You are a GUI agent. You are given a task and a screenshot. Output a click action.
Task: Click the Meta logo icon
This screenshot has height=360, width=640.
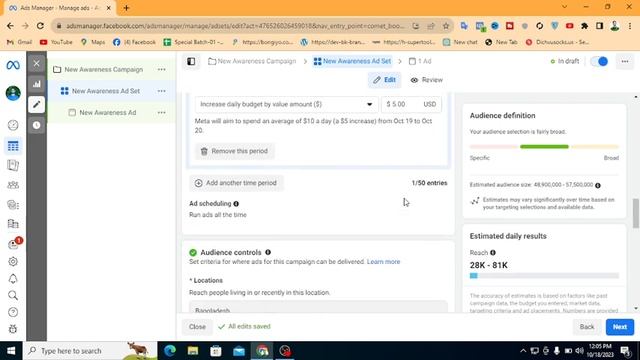coord(13,65)
